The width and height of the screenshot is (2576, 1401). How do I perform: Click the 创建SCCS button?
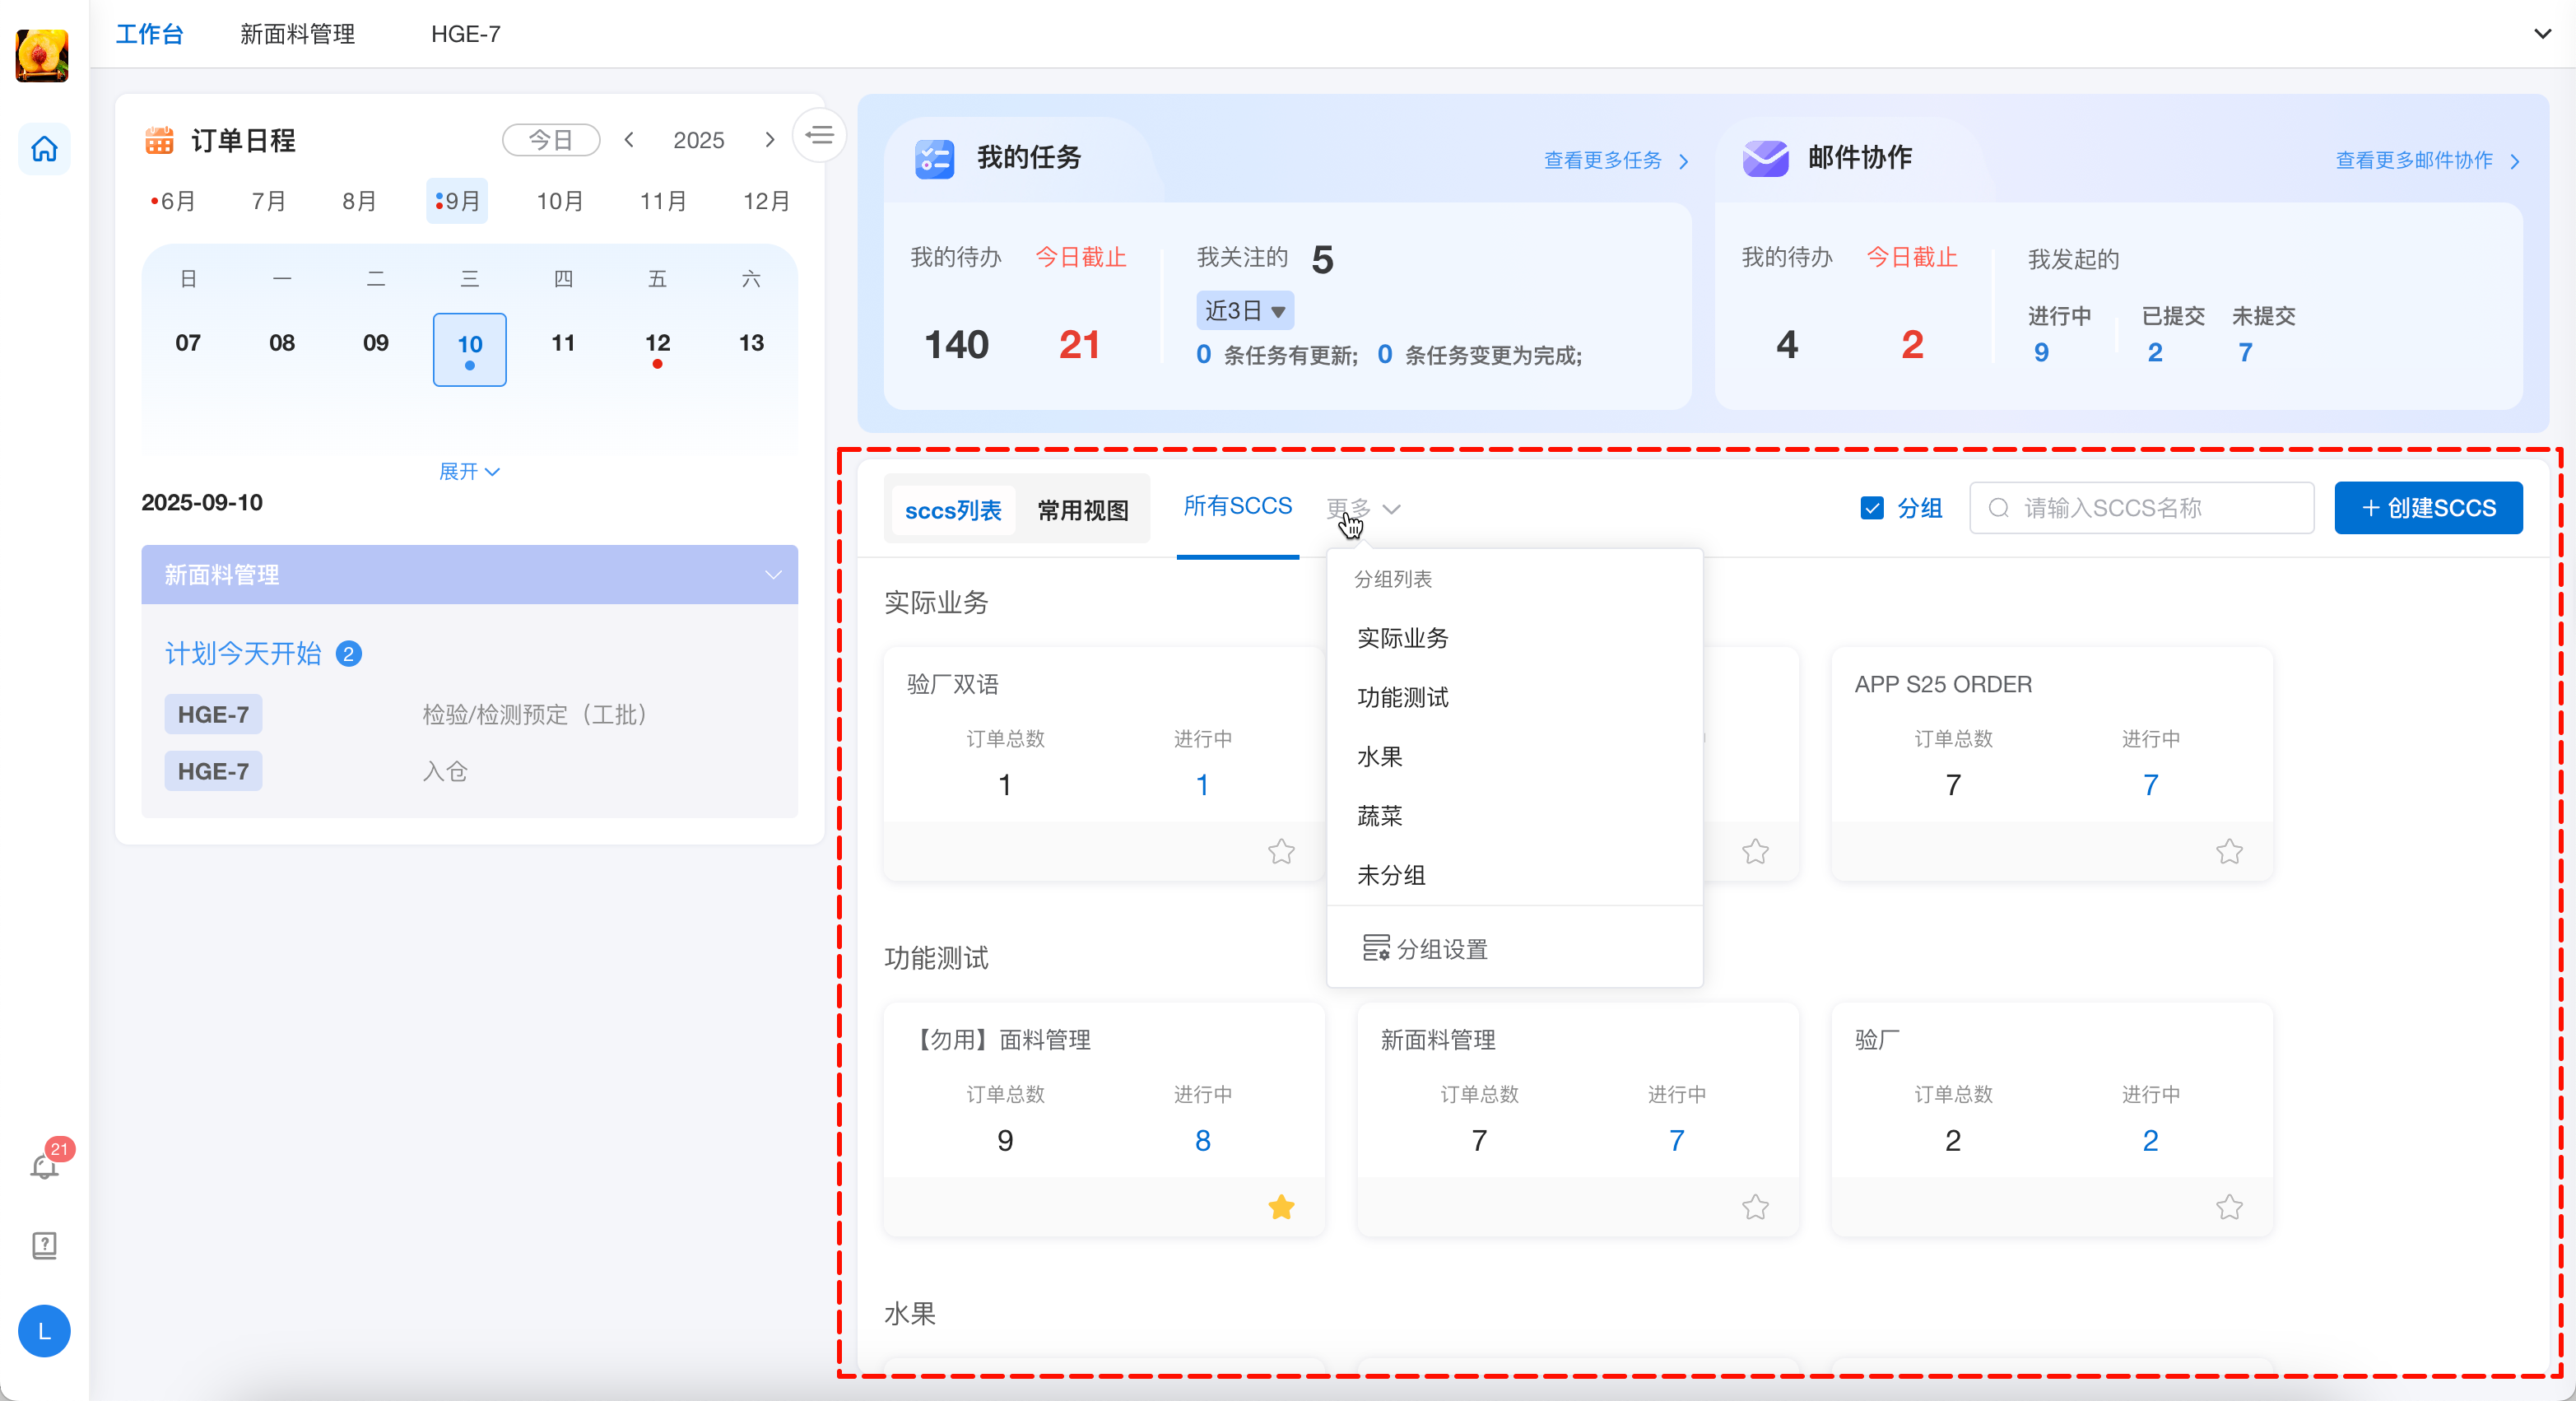click(x=2427, y=508)
